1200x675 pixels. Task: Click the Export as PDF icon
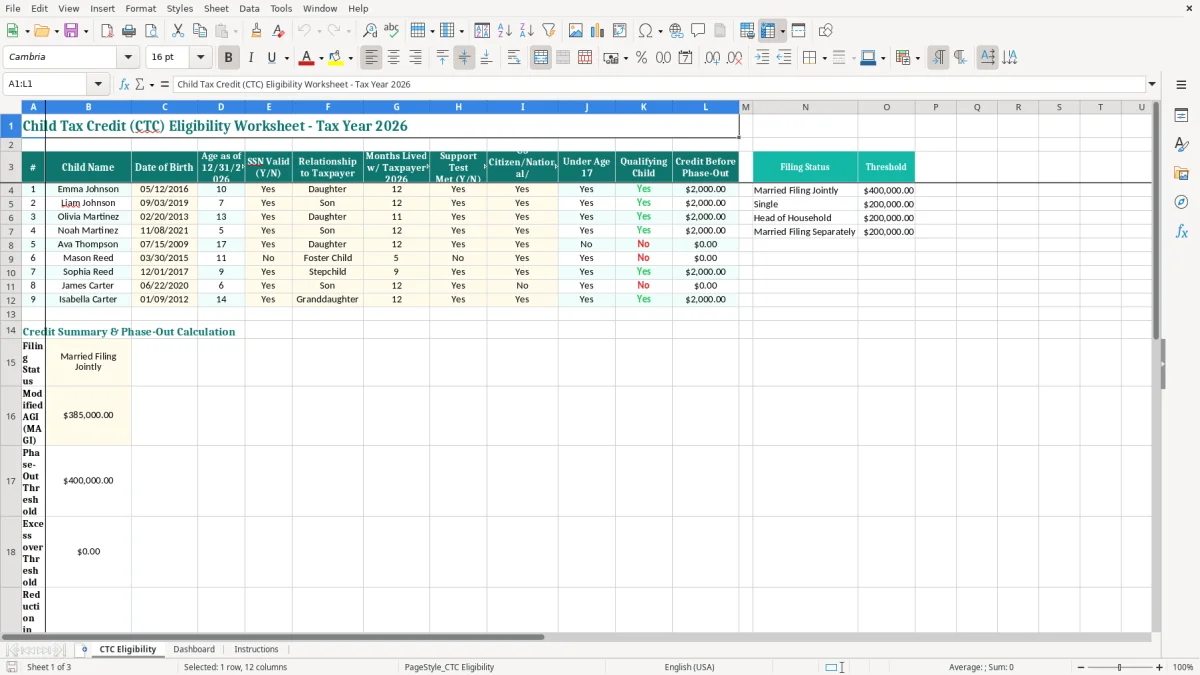pyautogui.click(x=107, y=31)
